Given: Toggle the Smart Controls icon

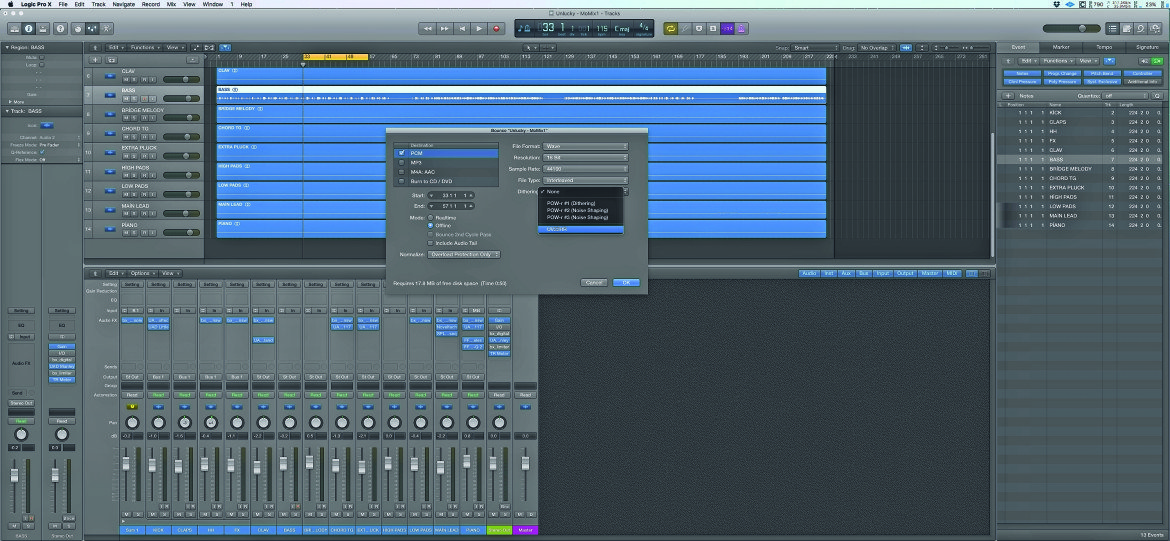Looking at the screenshot, I should (77, 28).
